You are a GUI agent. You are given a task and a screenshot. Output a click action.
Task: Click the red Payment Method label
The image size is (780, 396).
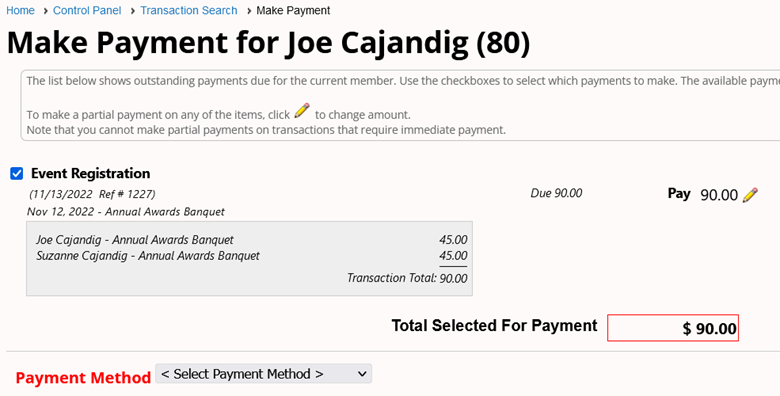(83, 378)
